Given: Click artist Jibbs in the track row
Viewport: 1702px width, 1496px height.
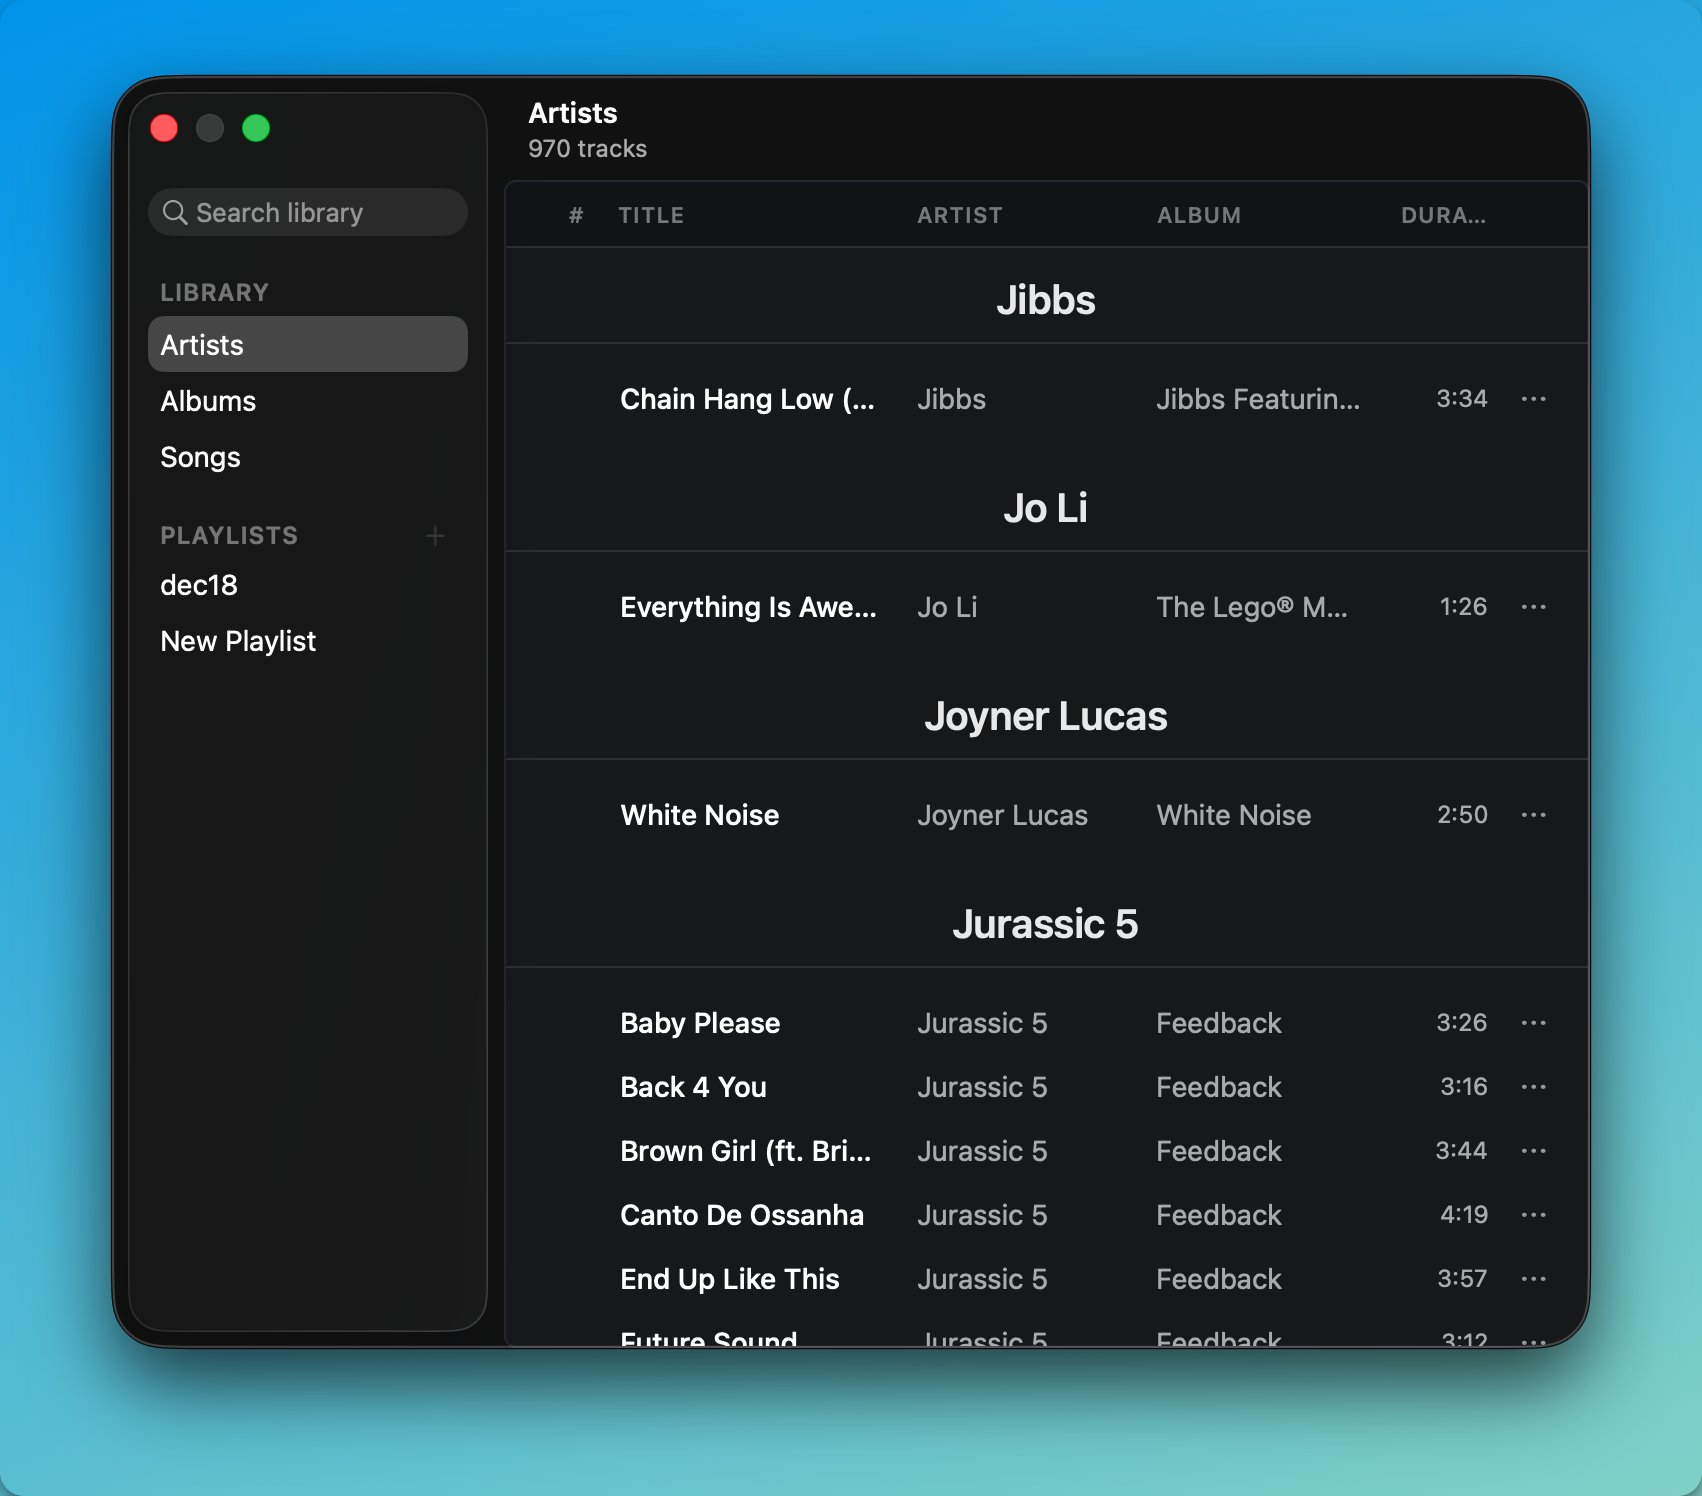Looking at the screenshot, I should tap(952, 399).
